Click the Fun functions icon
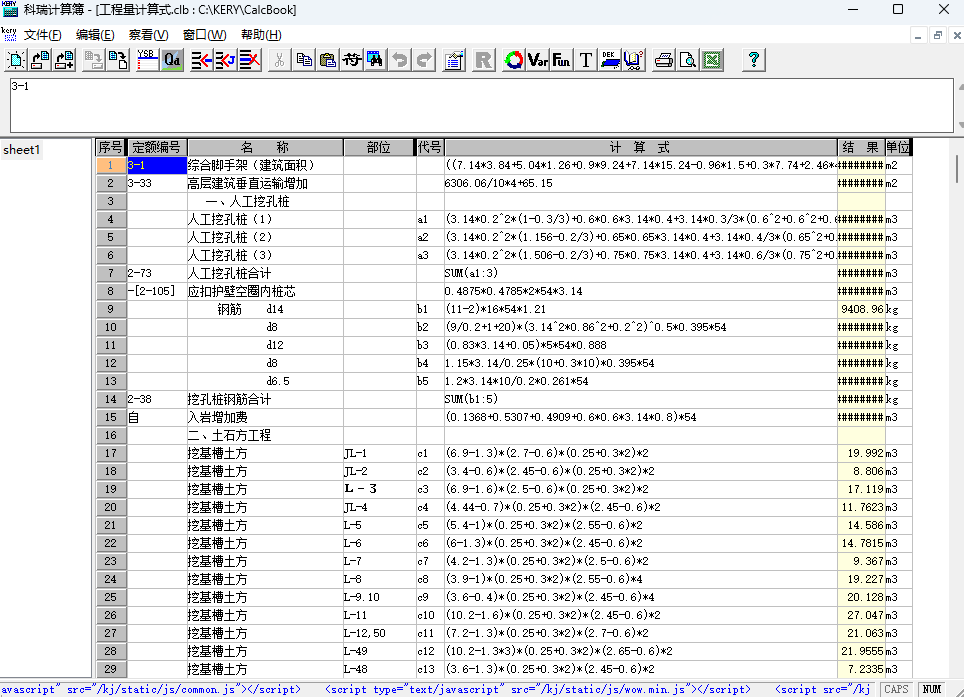964x697 pixels. 561,60
